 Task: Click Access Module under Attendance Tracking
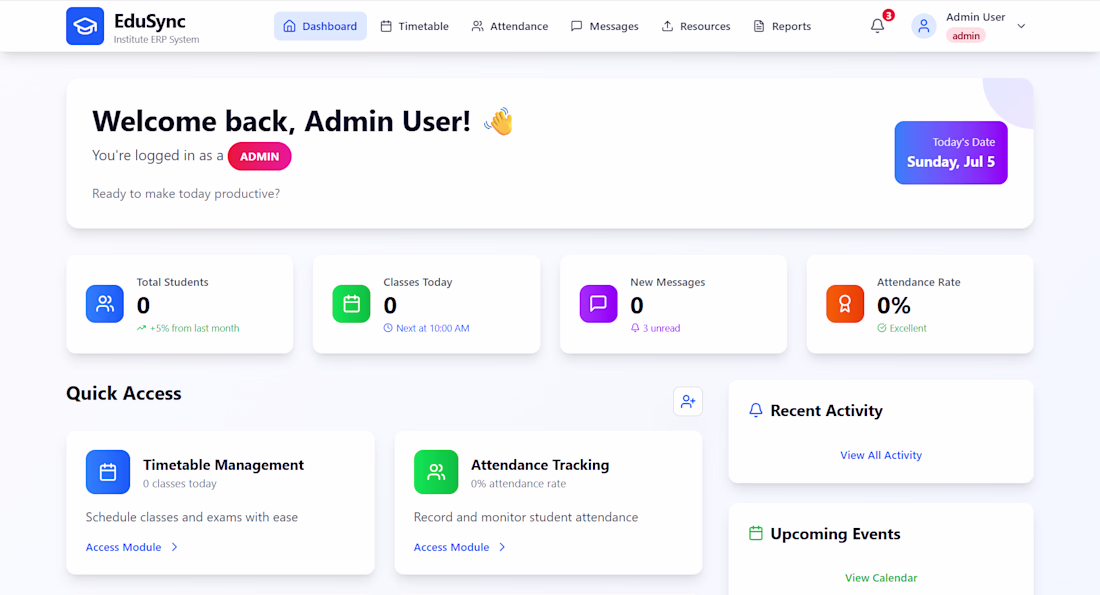tap(460, 547)
